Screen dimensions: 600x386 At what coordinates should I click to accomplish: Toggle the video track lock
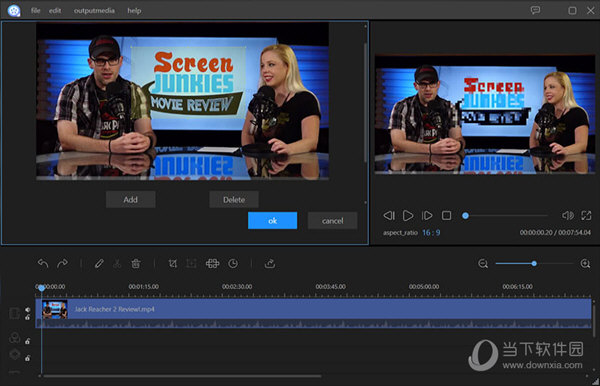(x=28, y=317)
